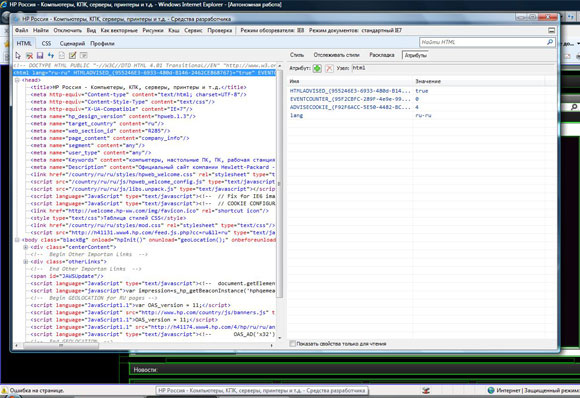Switch to the Сценарий tab
This screenshot has width=580, height=398.
[x=72, y=43]
